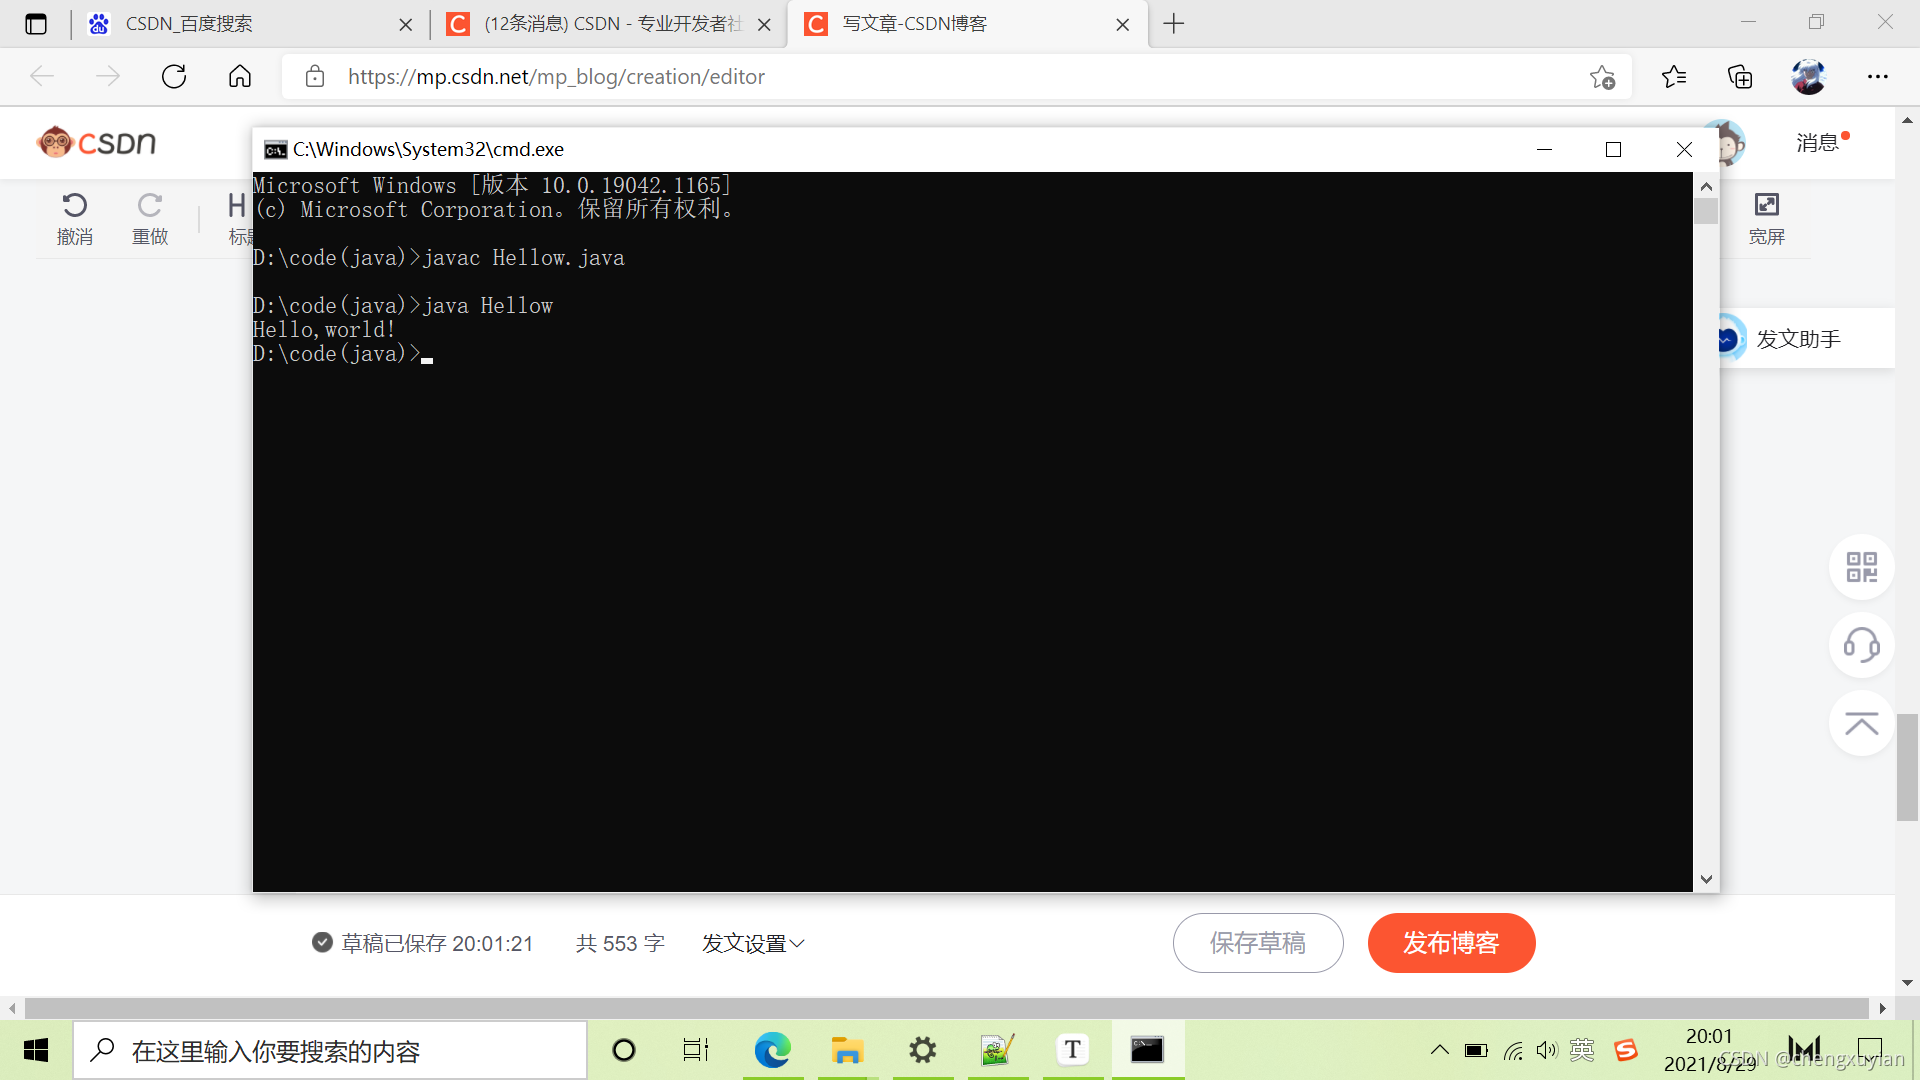Open 消息 notifications with red dot

click(1818, 143)
